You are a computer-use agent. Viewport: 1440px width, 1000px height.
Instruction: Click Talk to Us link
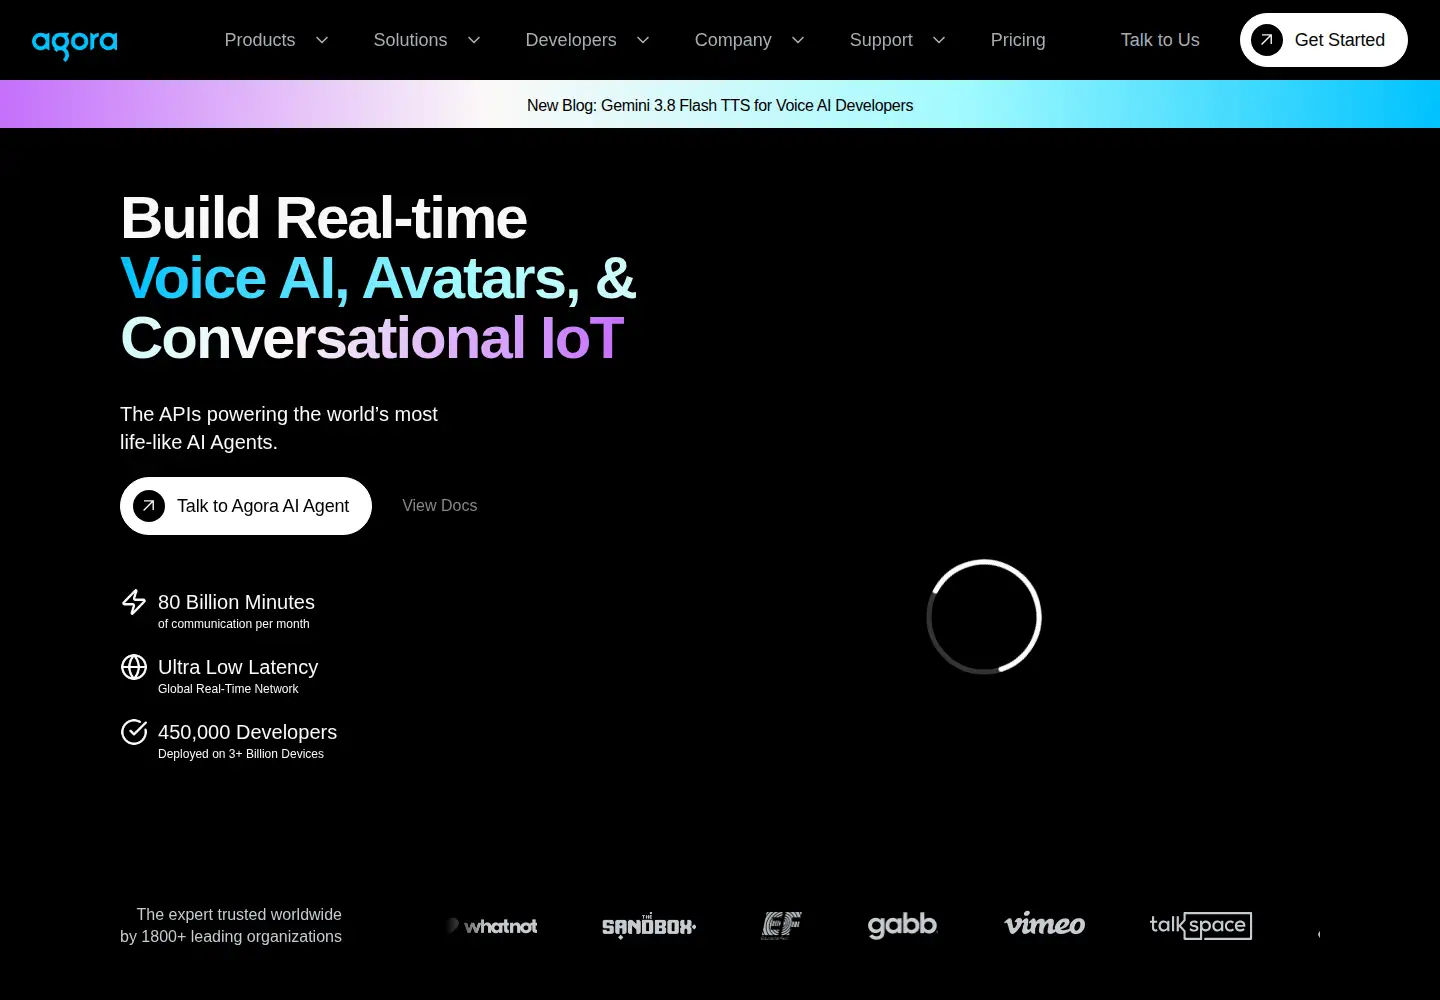coord(1160,40)
